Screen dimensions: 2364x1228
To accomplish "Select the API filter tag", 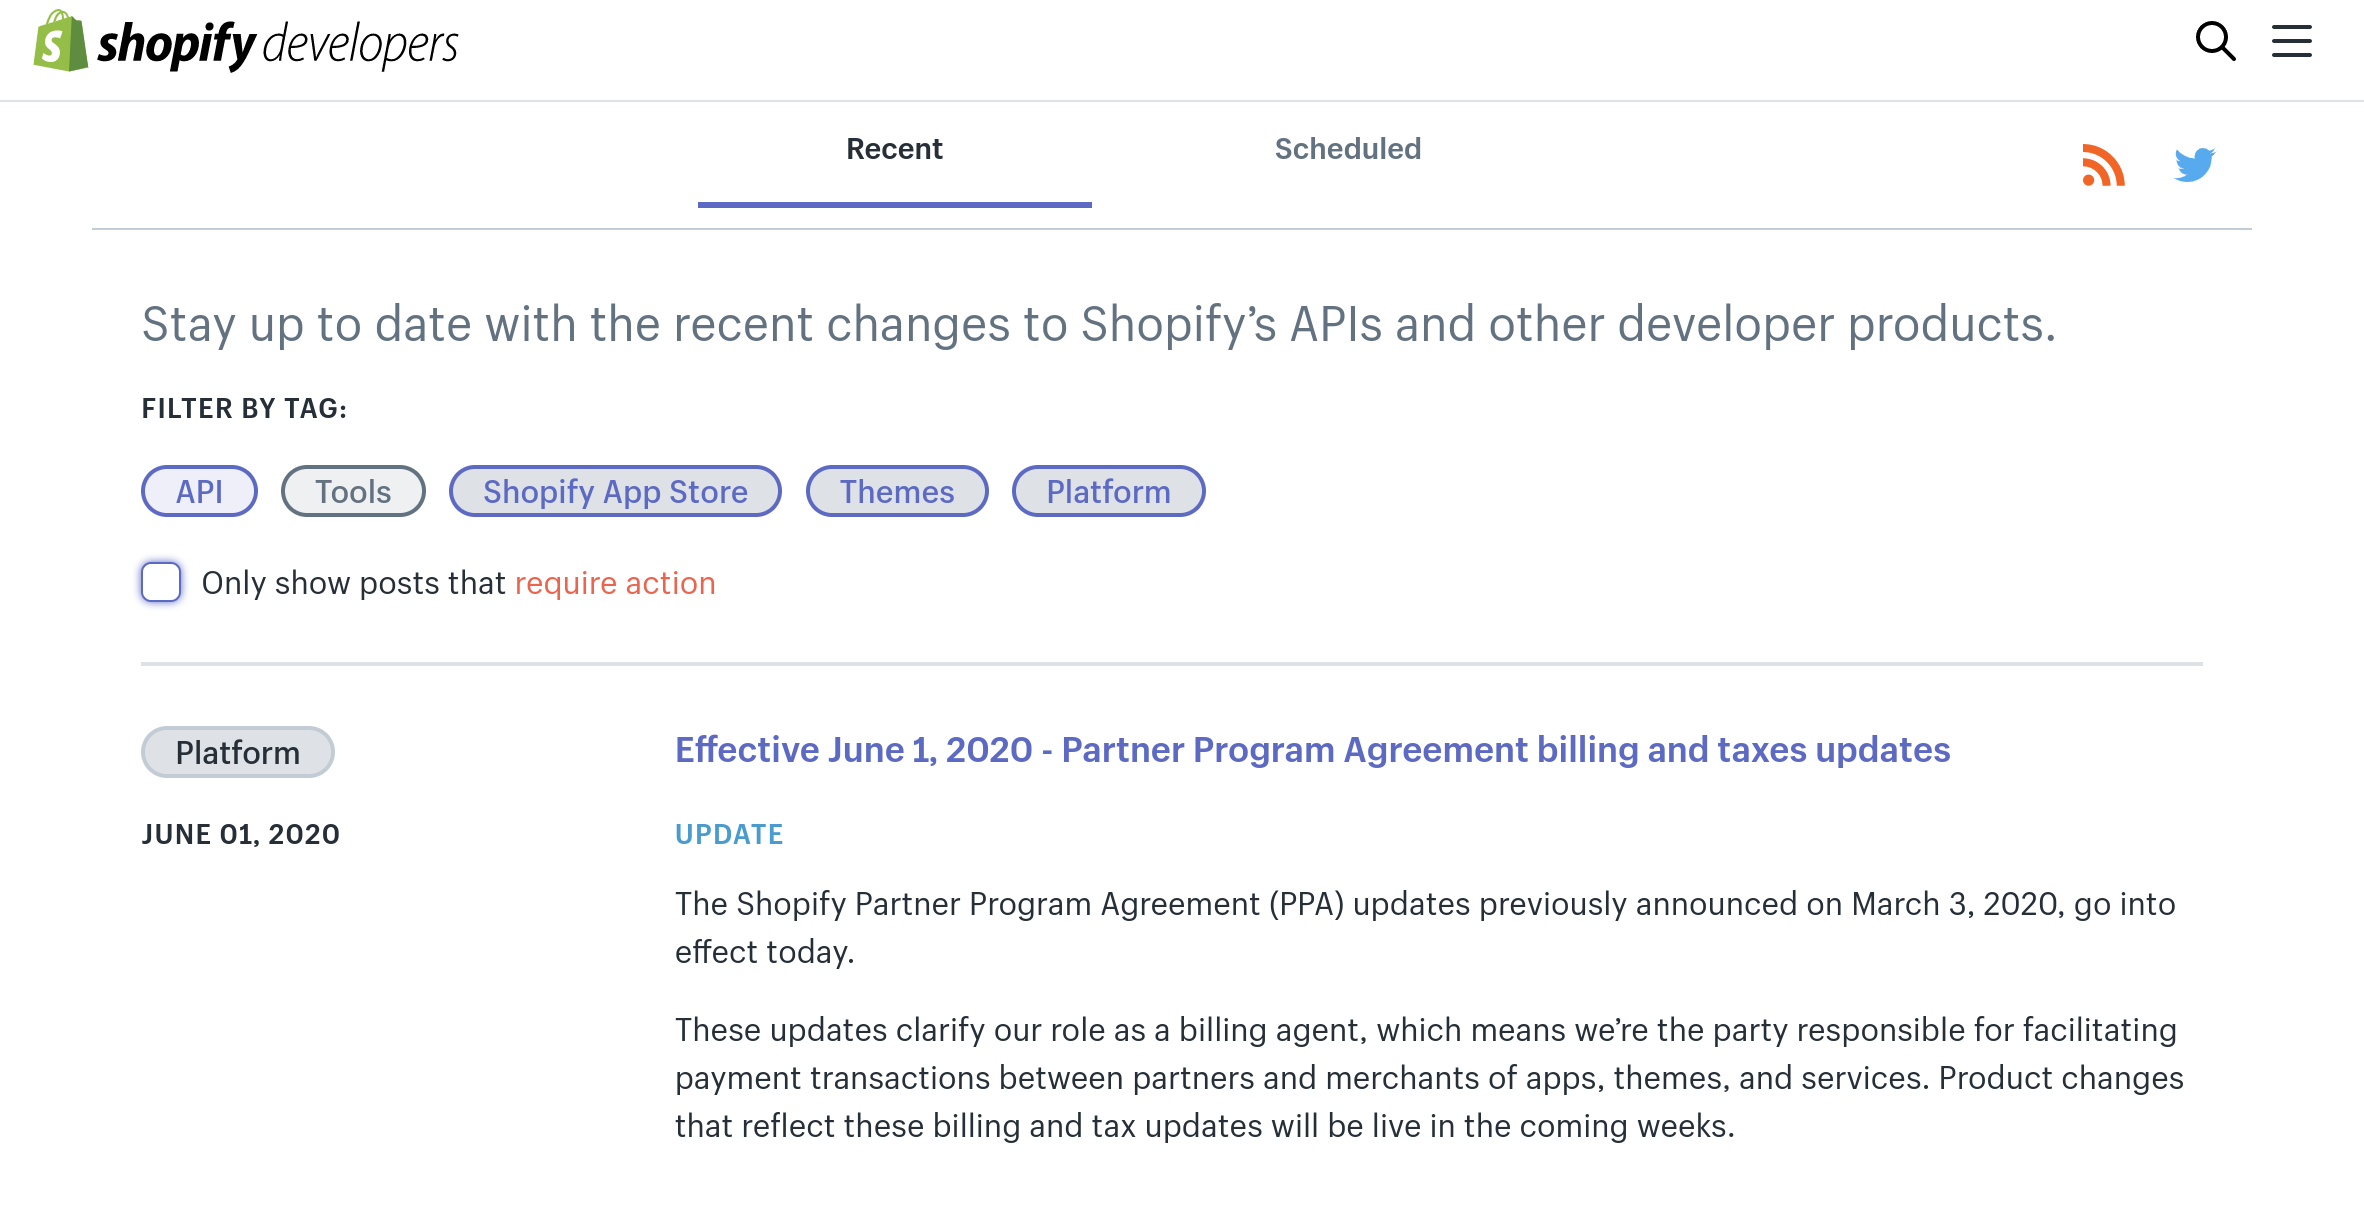I will (x=199, y=491).
